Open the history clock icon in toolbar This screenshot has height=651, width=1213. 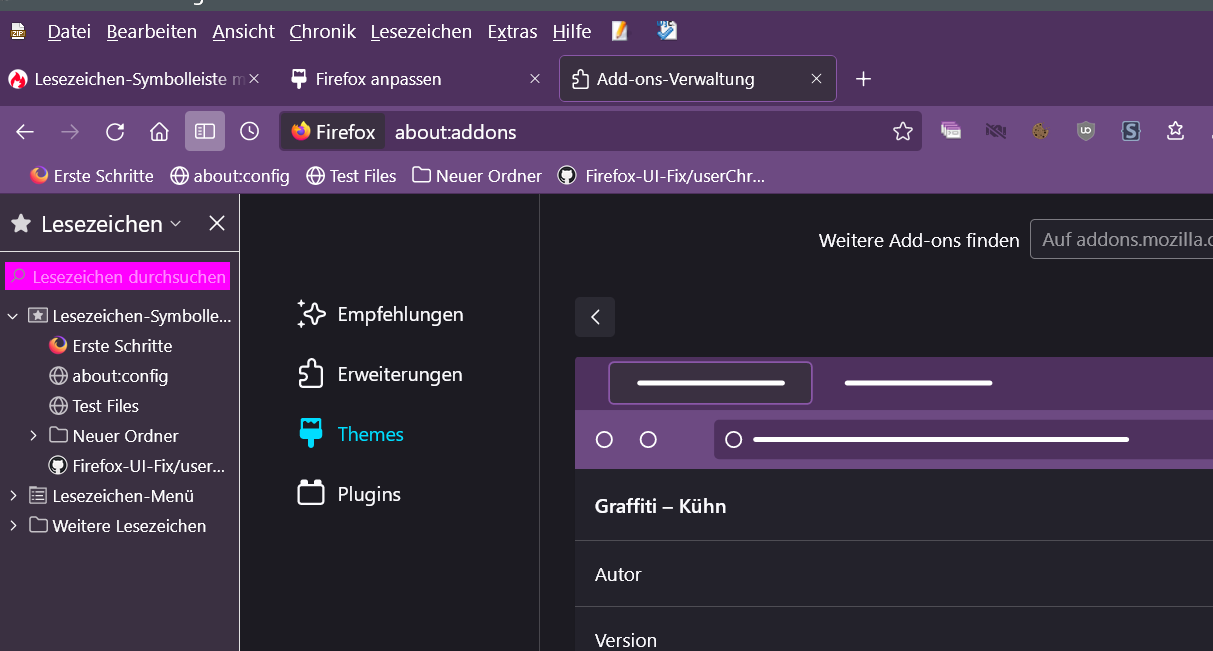[250, 132]
